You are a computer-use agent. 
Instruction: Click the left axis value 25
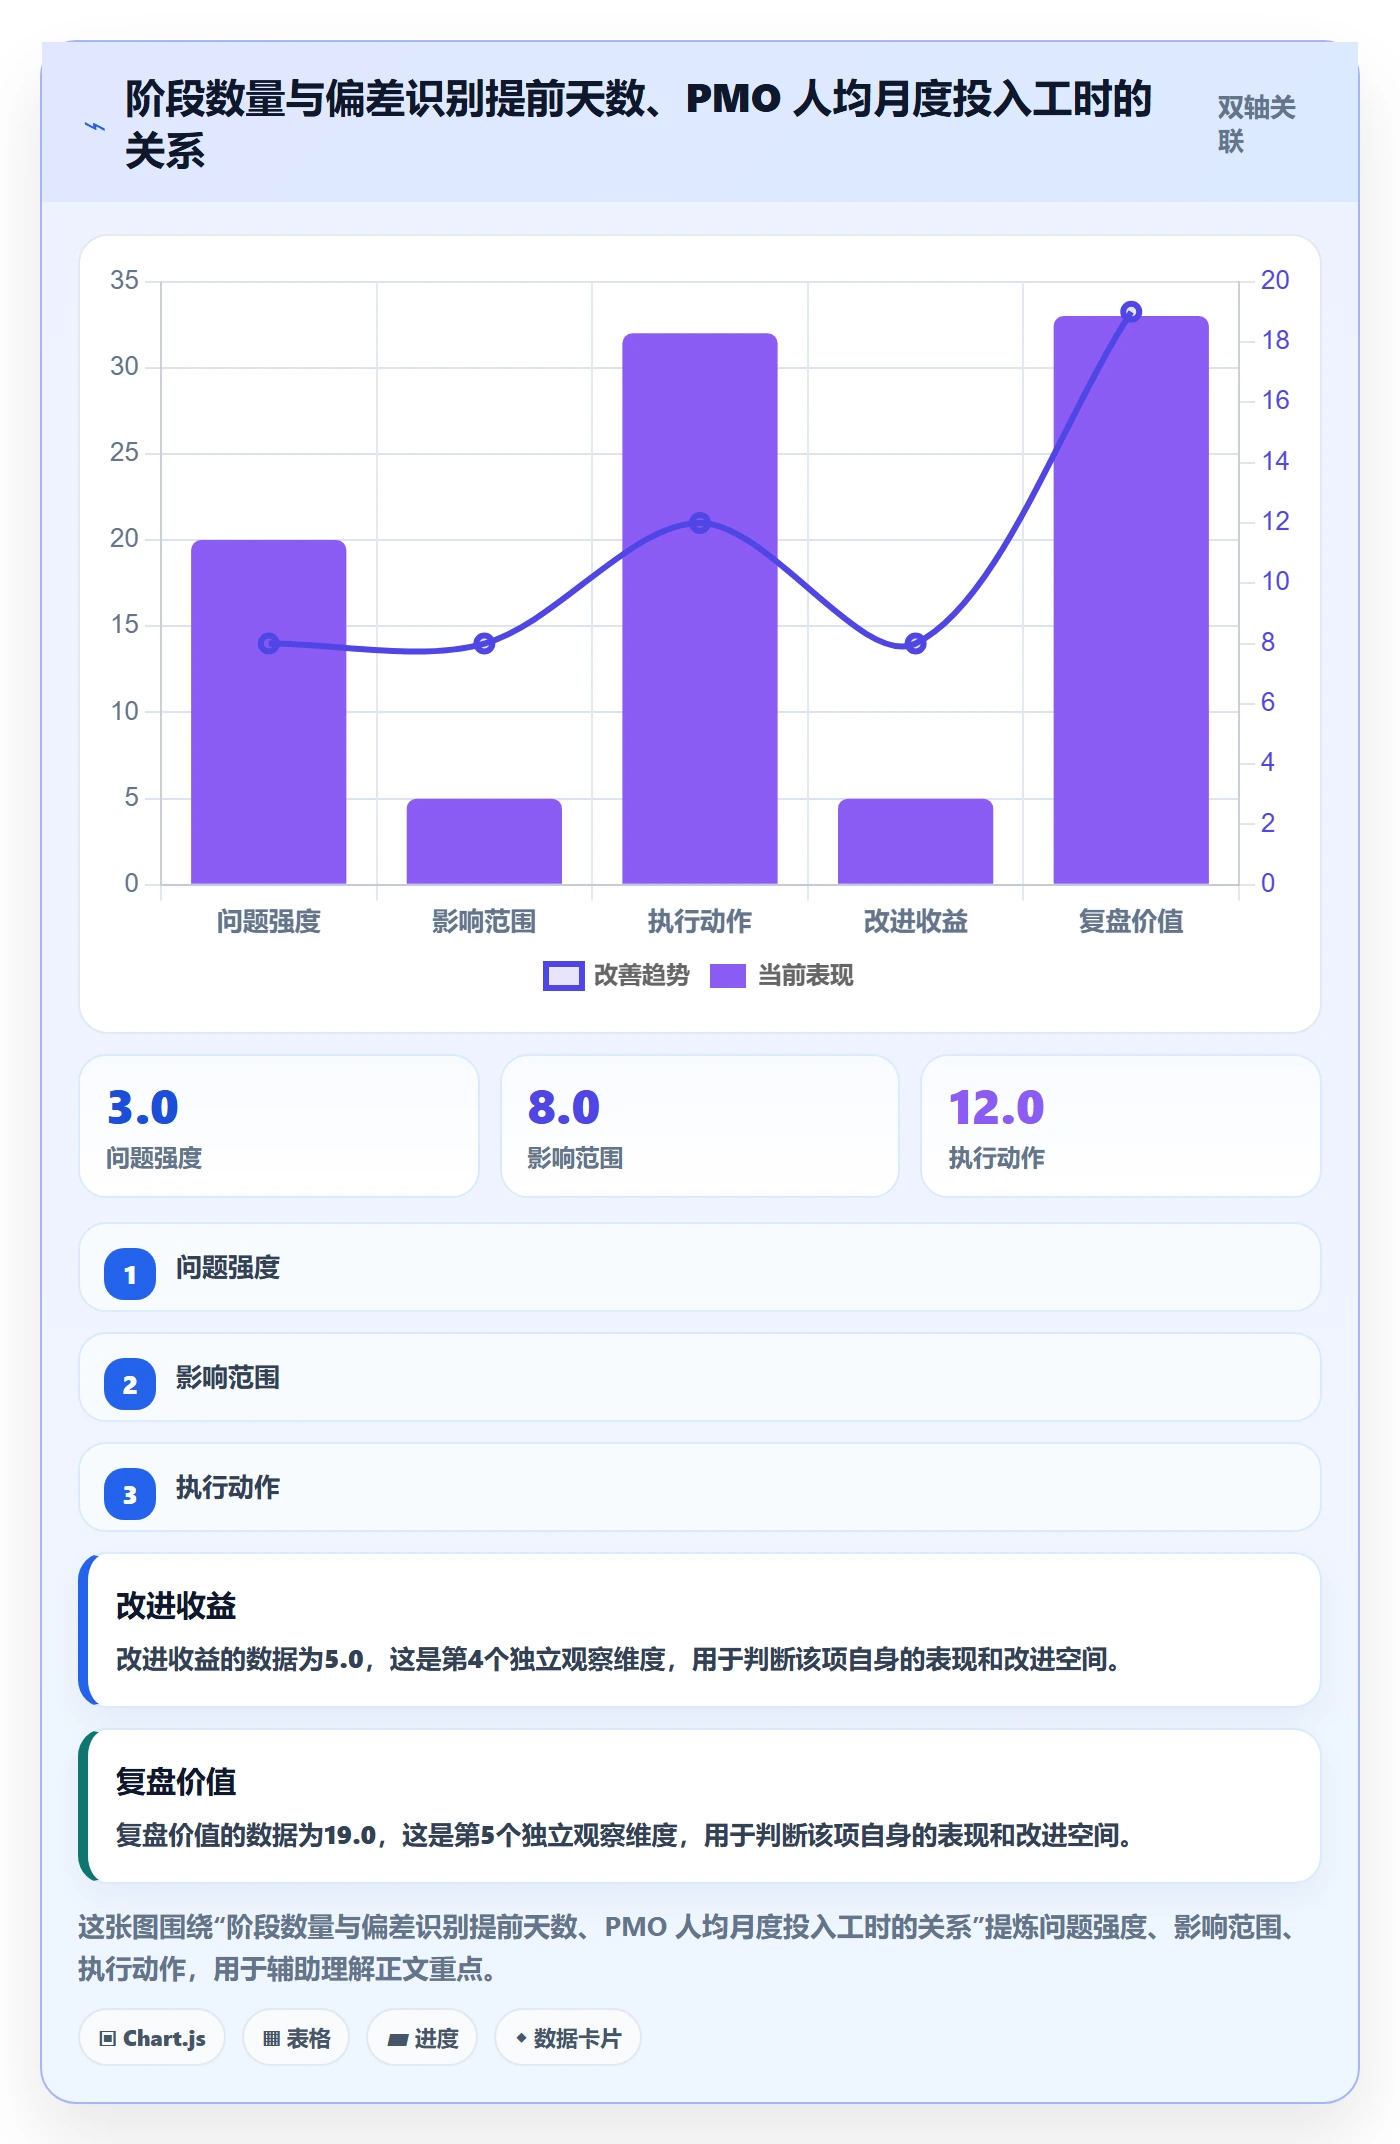(124, 452)
